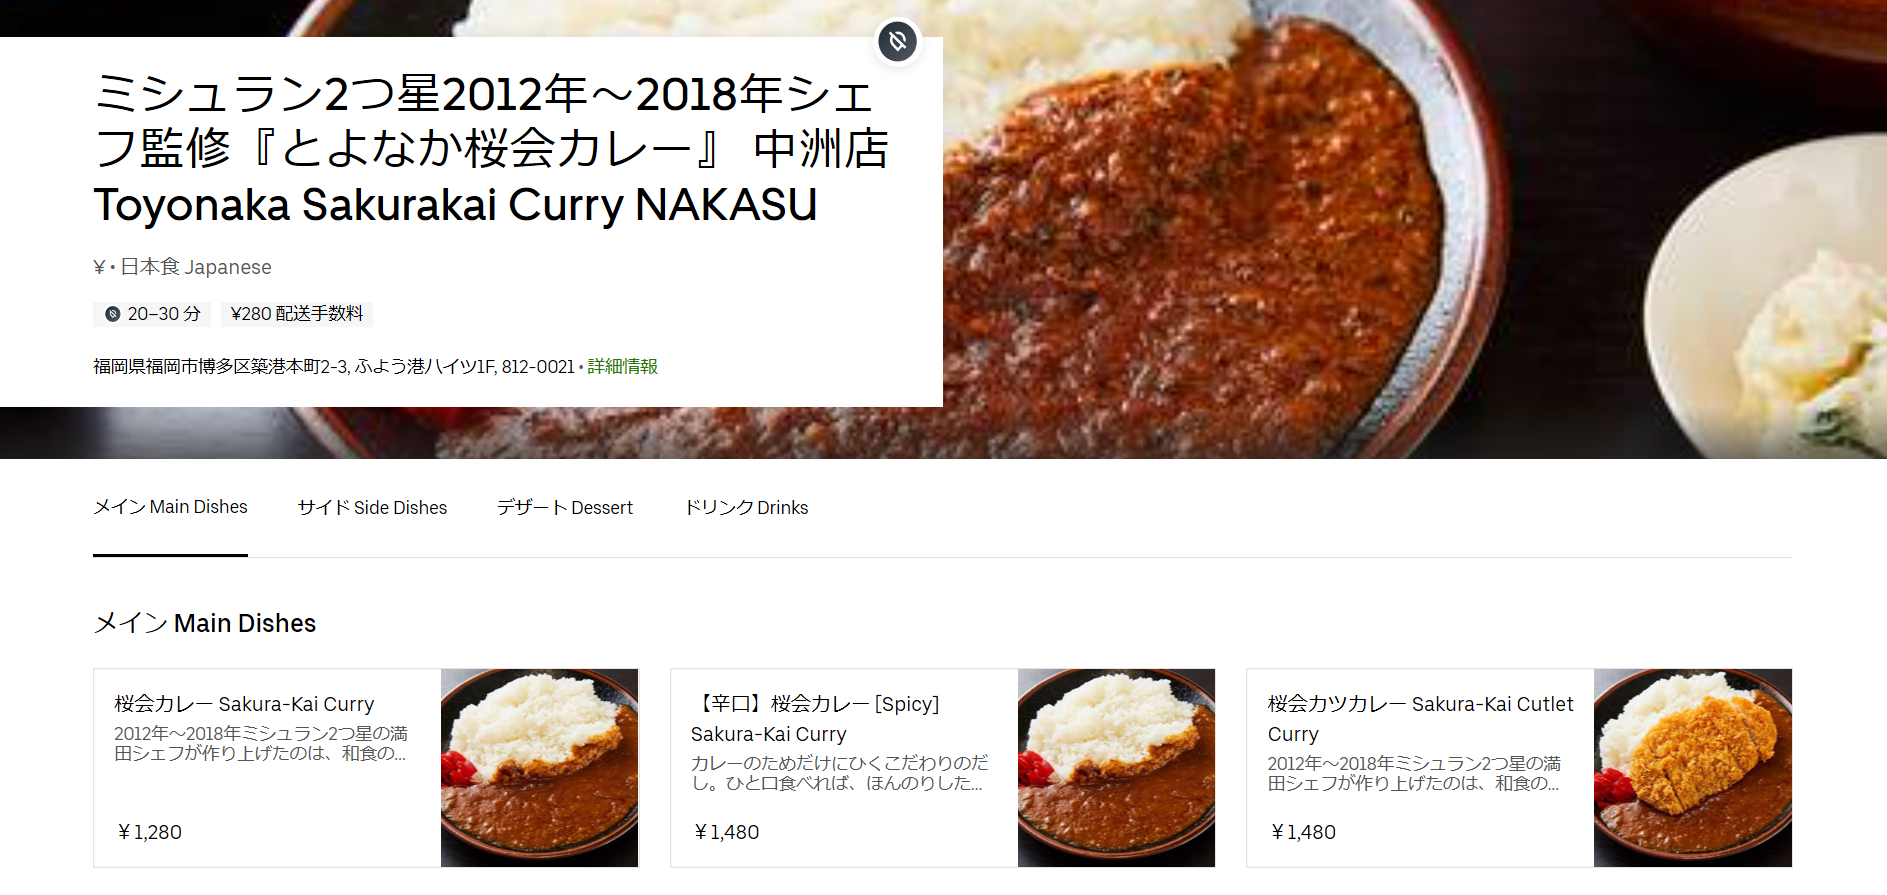Open the 詳細情報 details link
This screenshot has height=895, width=1887.
click(x=622, y=367)
